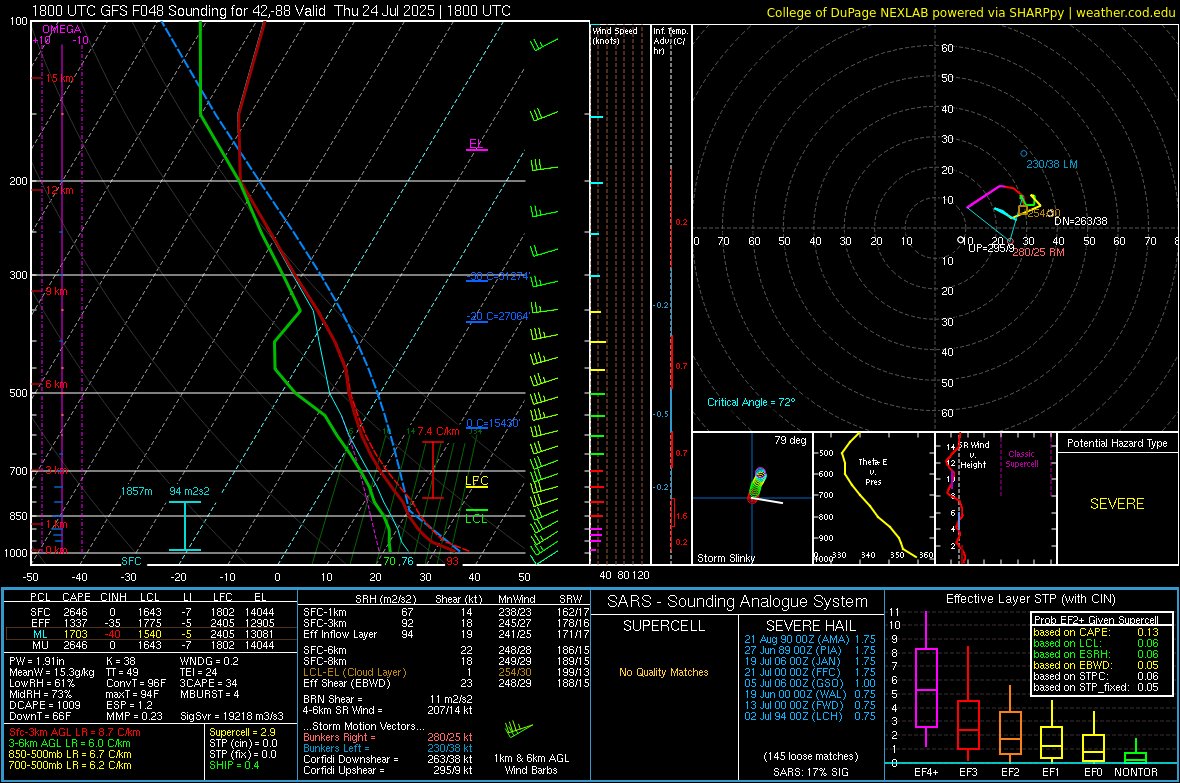Click the magenta EL marker on the Skew-T
Screen dimensions: 1180x783
pos(476,144)
